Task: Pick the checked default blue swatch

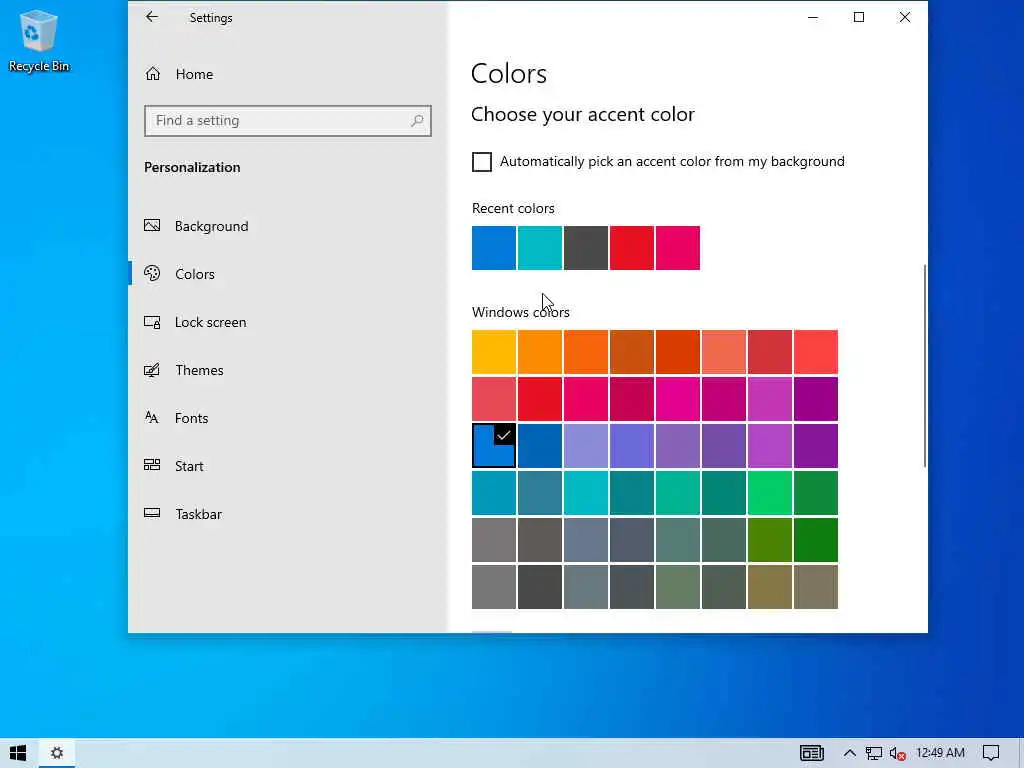Action: click(494, 446)
